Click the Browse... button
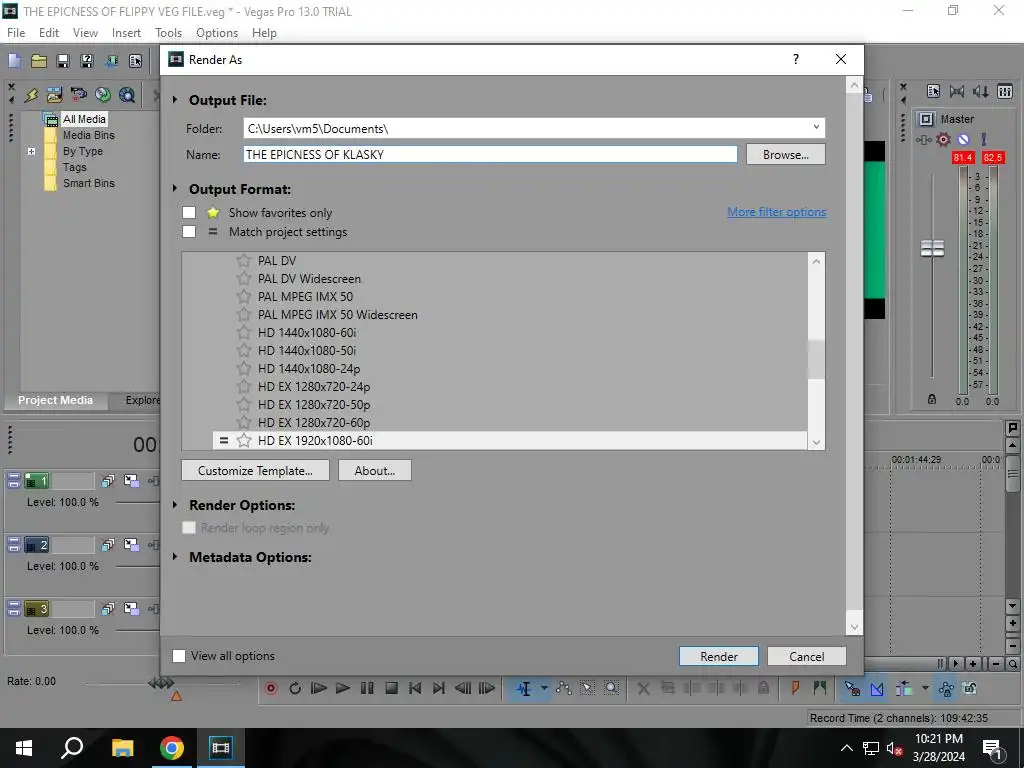 [x=786, y=155]
